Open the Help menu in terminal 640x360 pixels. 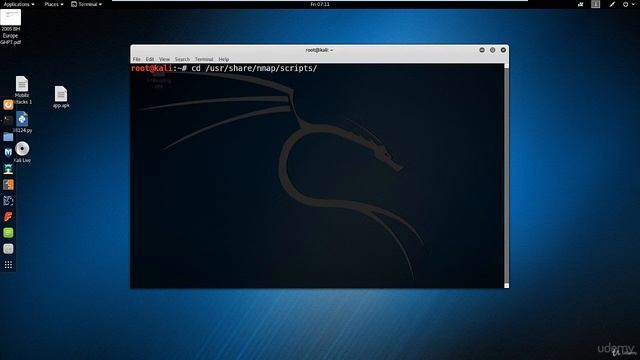pyautogui.click(x=224, y=59)
